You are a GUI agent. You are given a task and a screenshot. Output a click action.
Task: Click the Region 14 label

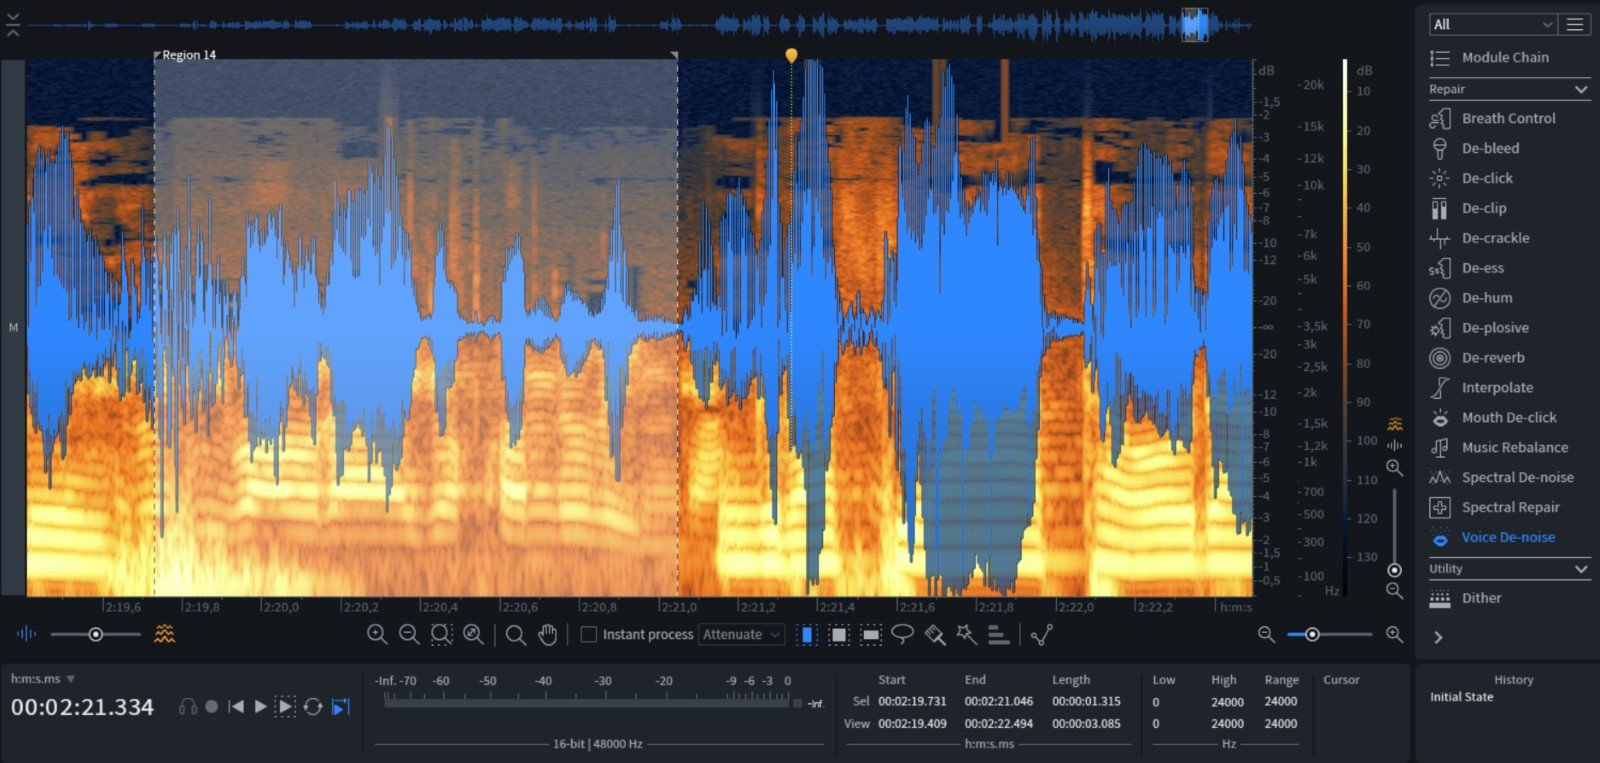tap(189, 55)
